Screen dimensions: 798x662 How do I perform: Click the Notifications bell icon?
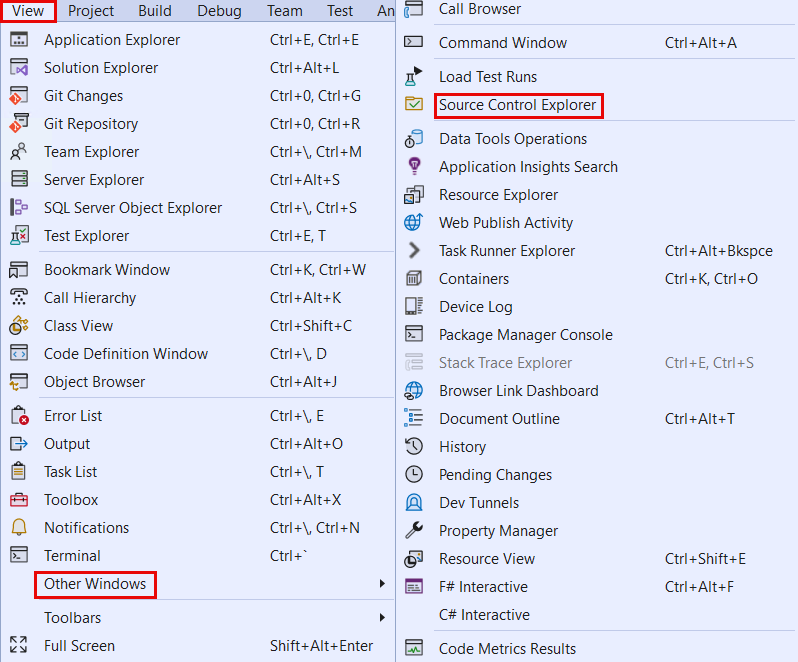(18, 528)
